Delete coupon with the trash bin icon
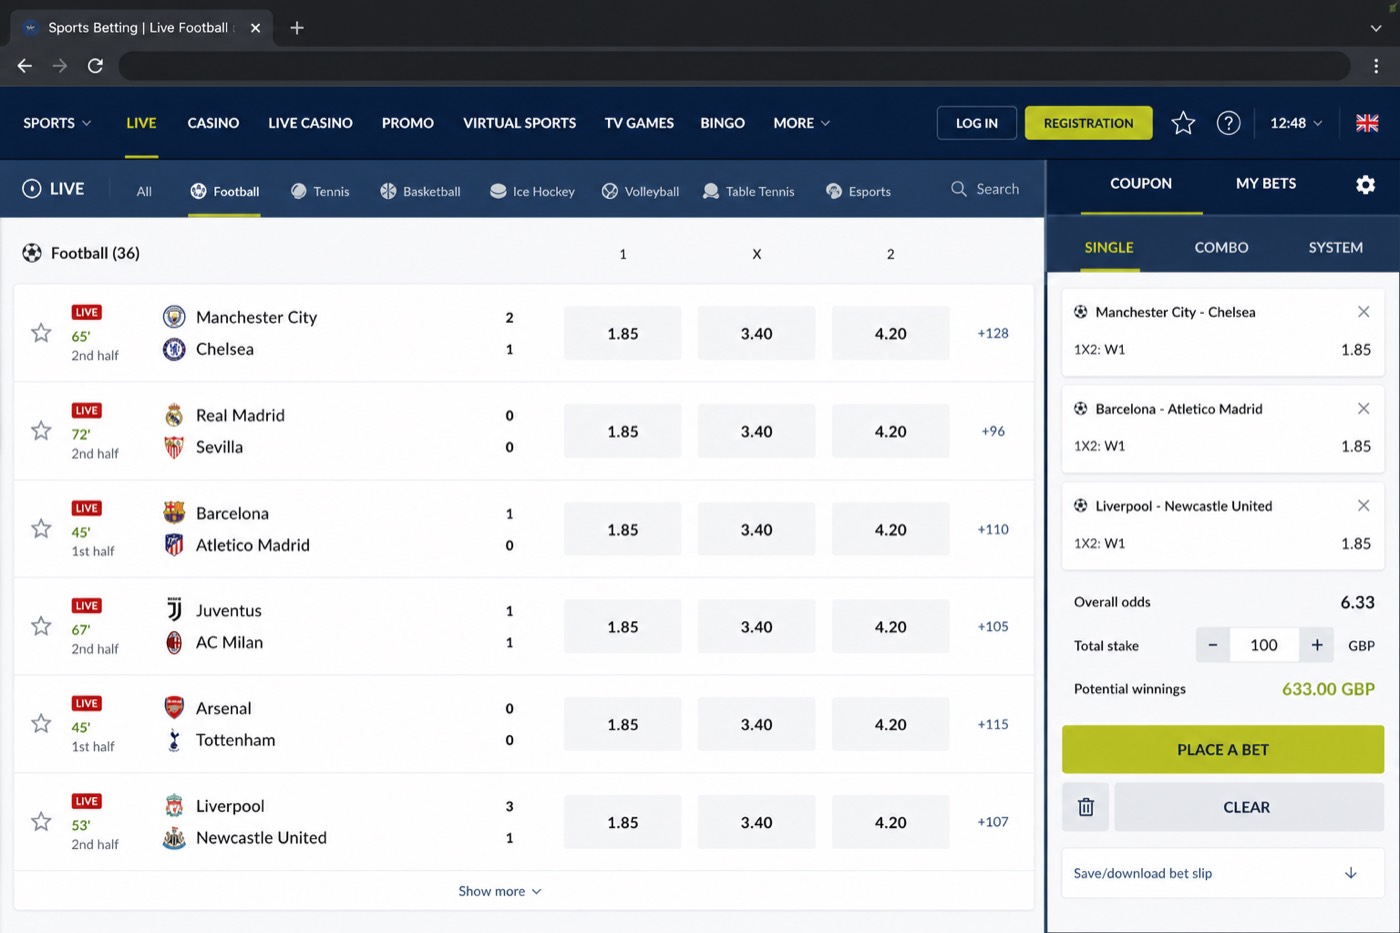 pyautogui.click(x=1086, y=807)
